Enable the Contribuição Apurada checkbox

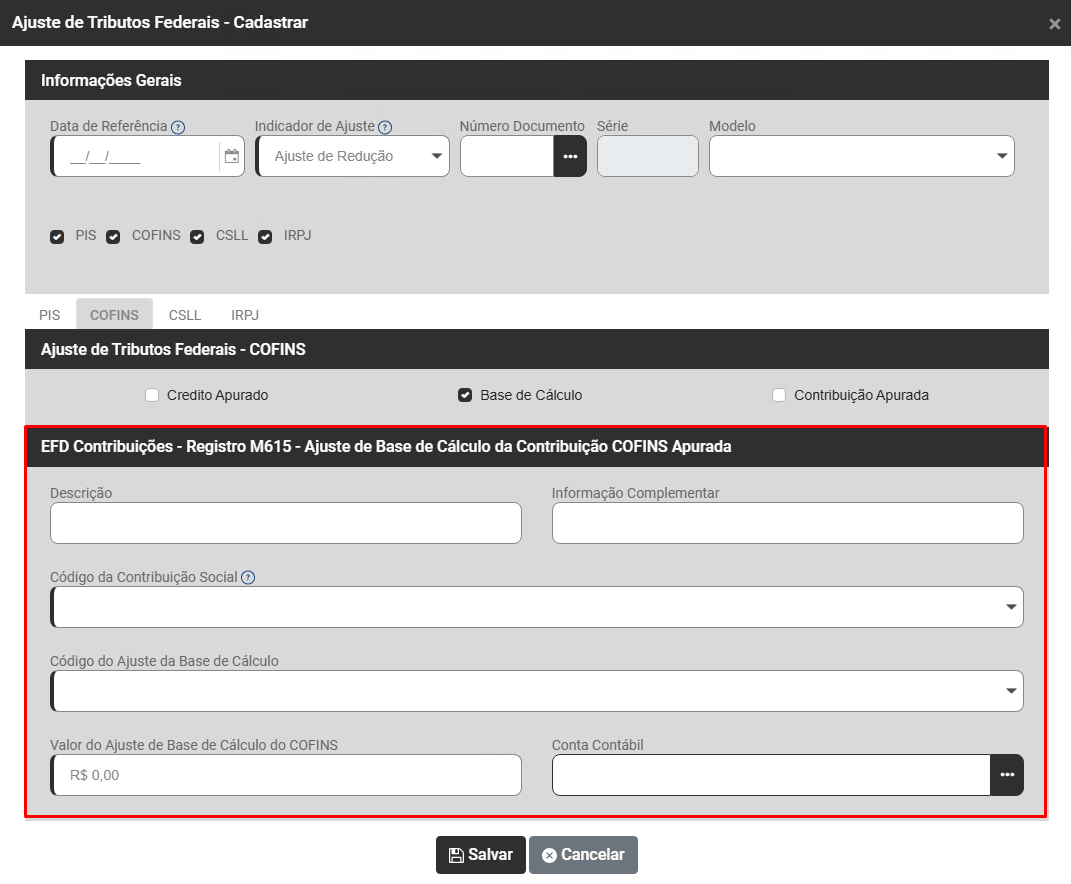click(779, 395)
